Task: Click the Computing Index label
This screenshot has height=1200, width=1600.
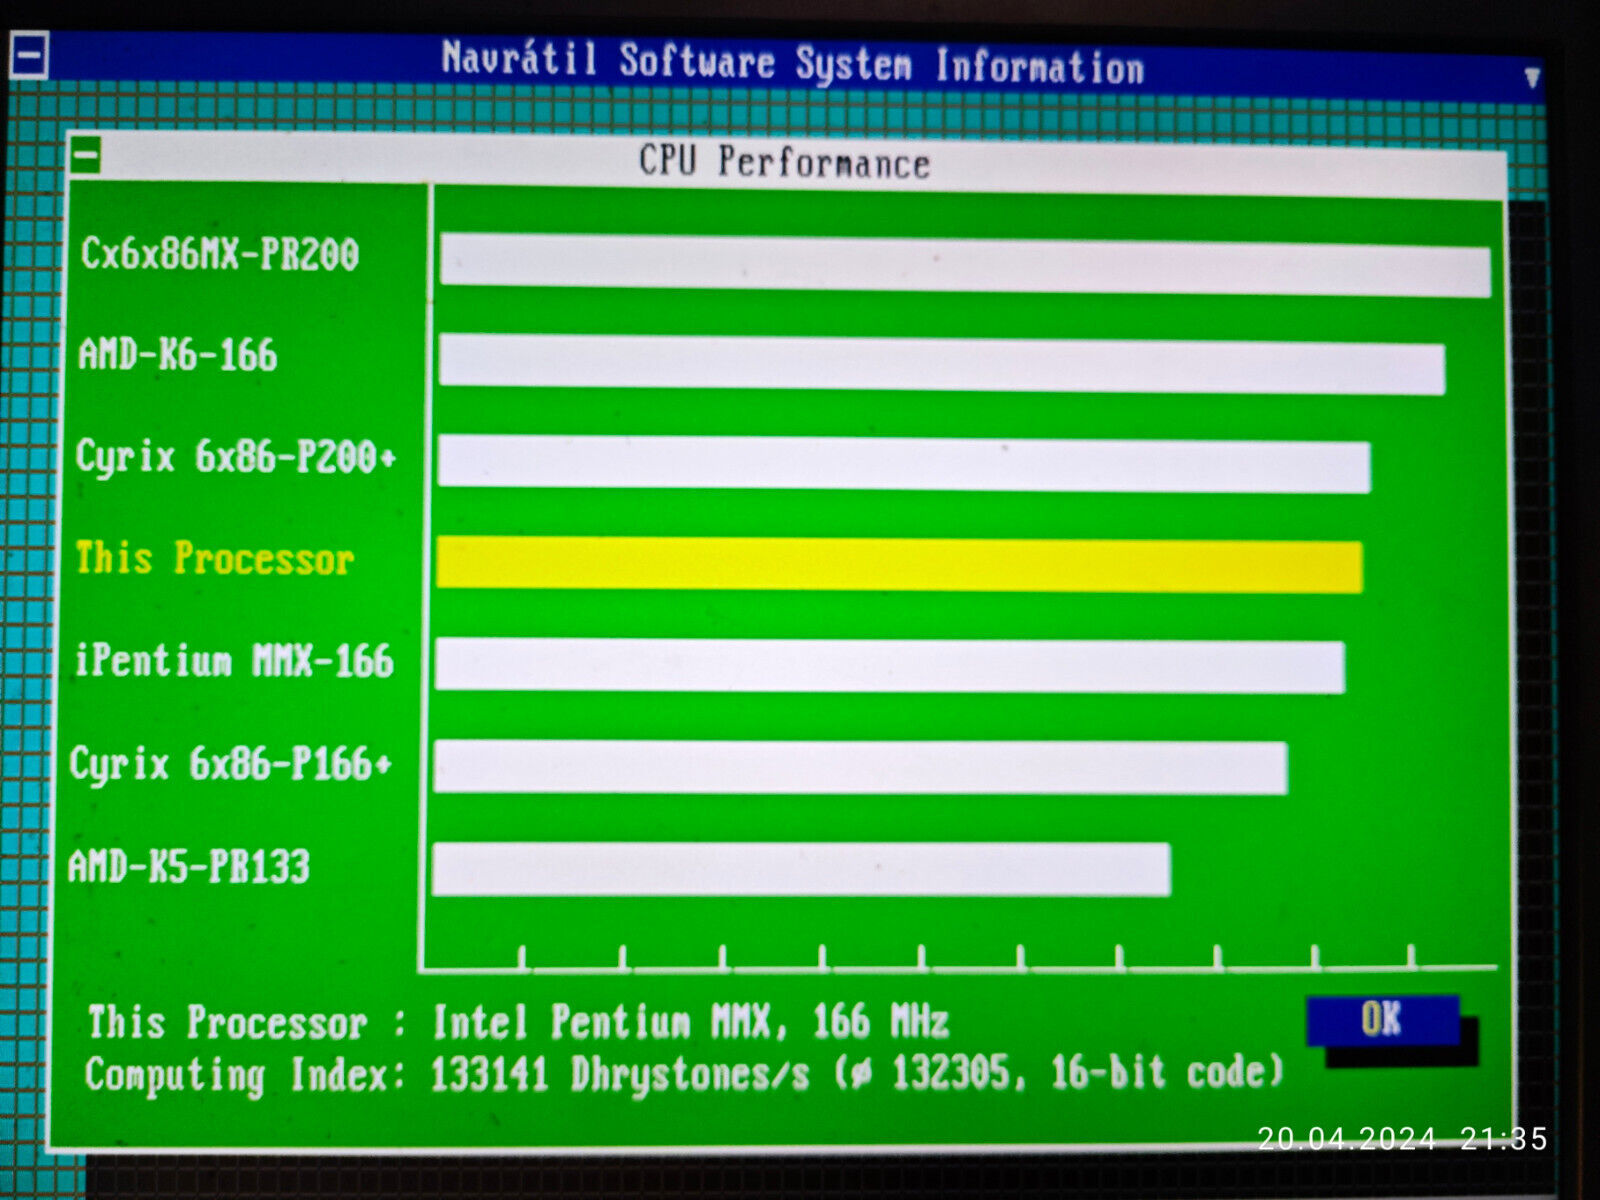Action: (246, 1076)
